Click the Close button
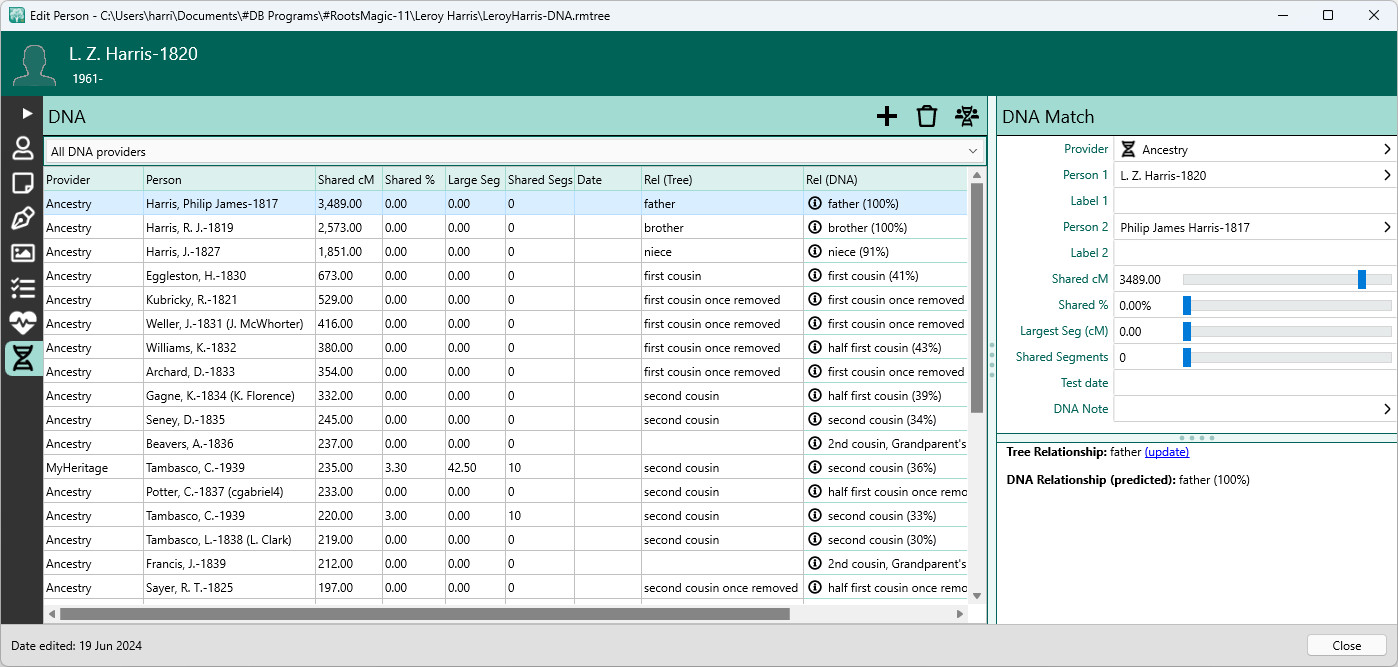 point(1346,645)
